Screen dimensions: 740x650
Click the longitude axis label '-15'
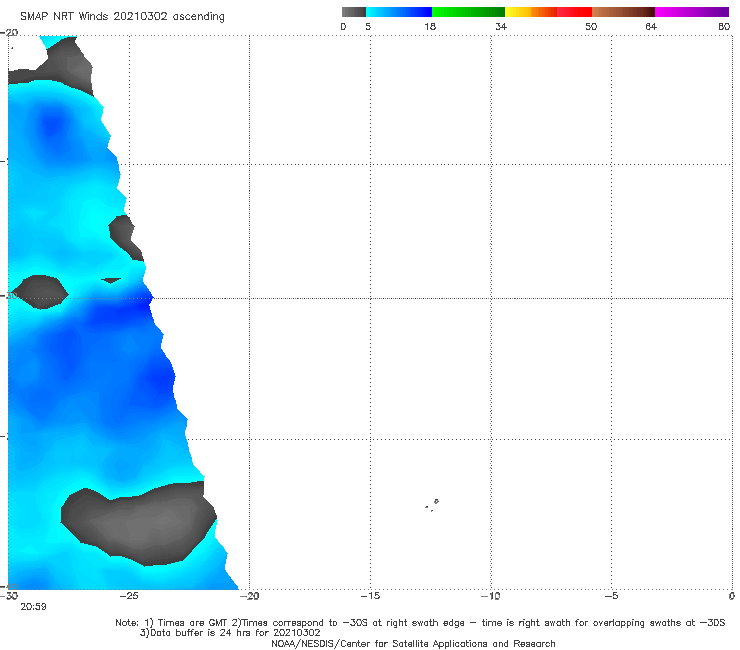point(370,596)
